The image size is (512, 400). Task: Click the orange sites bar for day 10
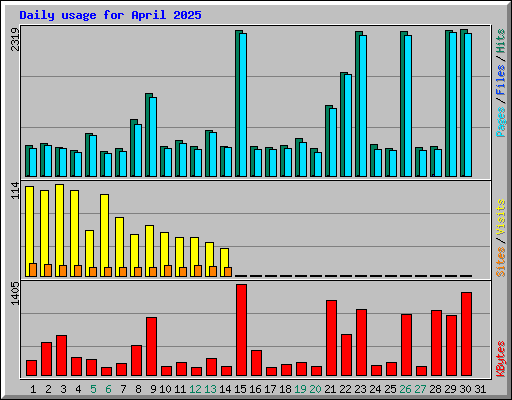pos(168,271)
